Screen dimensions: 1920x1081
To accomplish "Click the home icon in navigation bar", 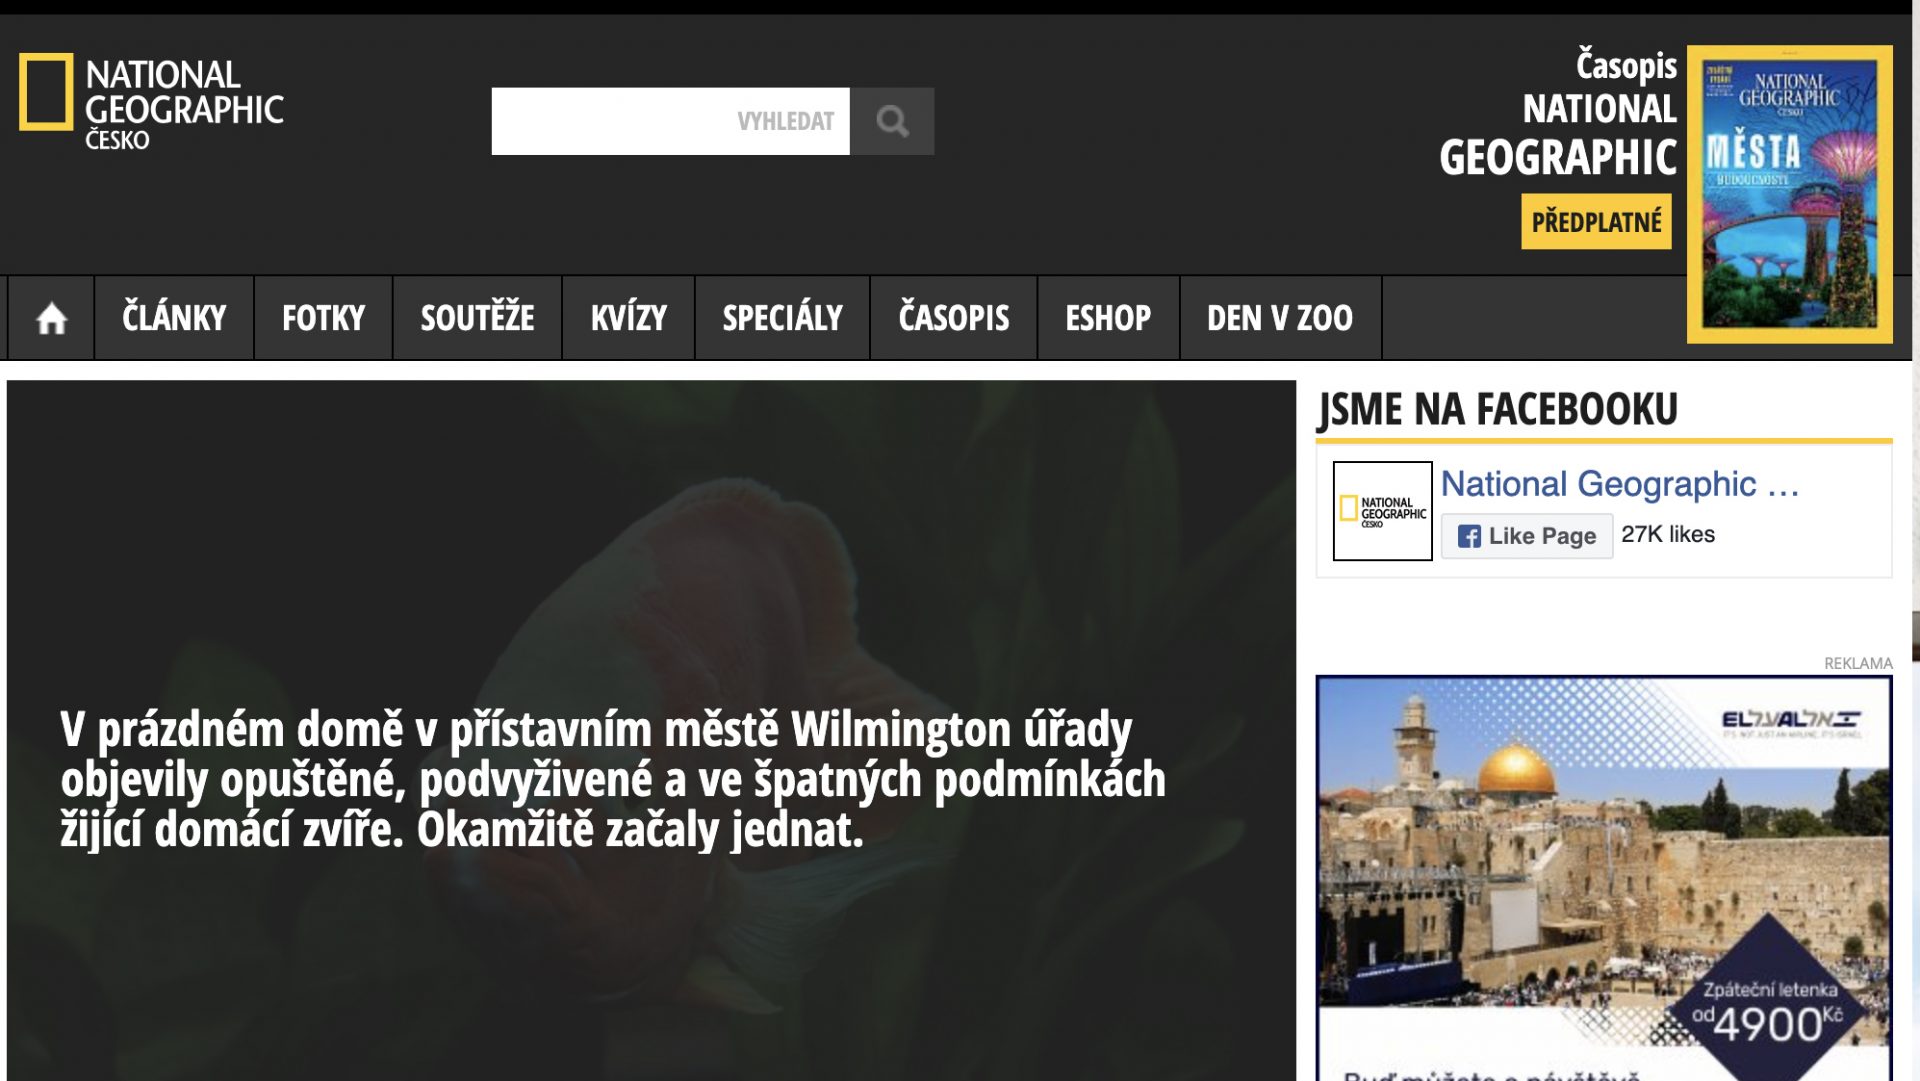I will pyautogui.click(x=51, y=318).
